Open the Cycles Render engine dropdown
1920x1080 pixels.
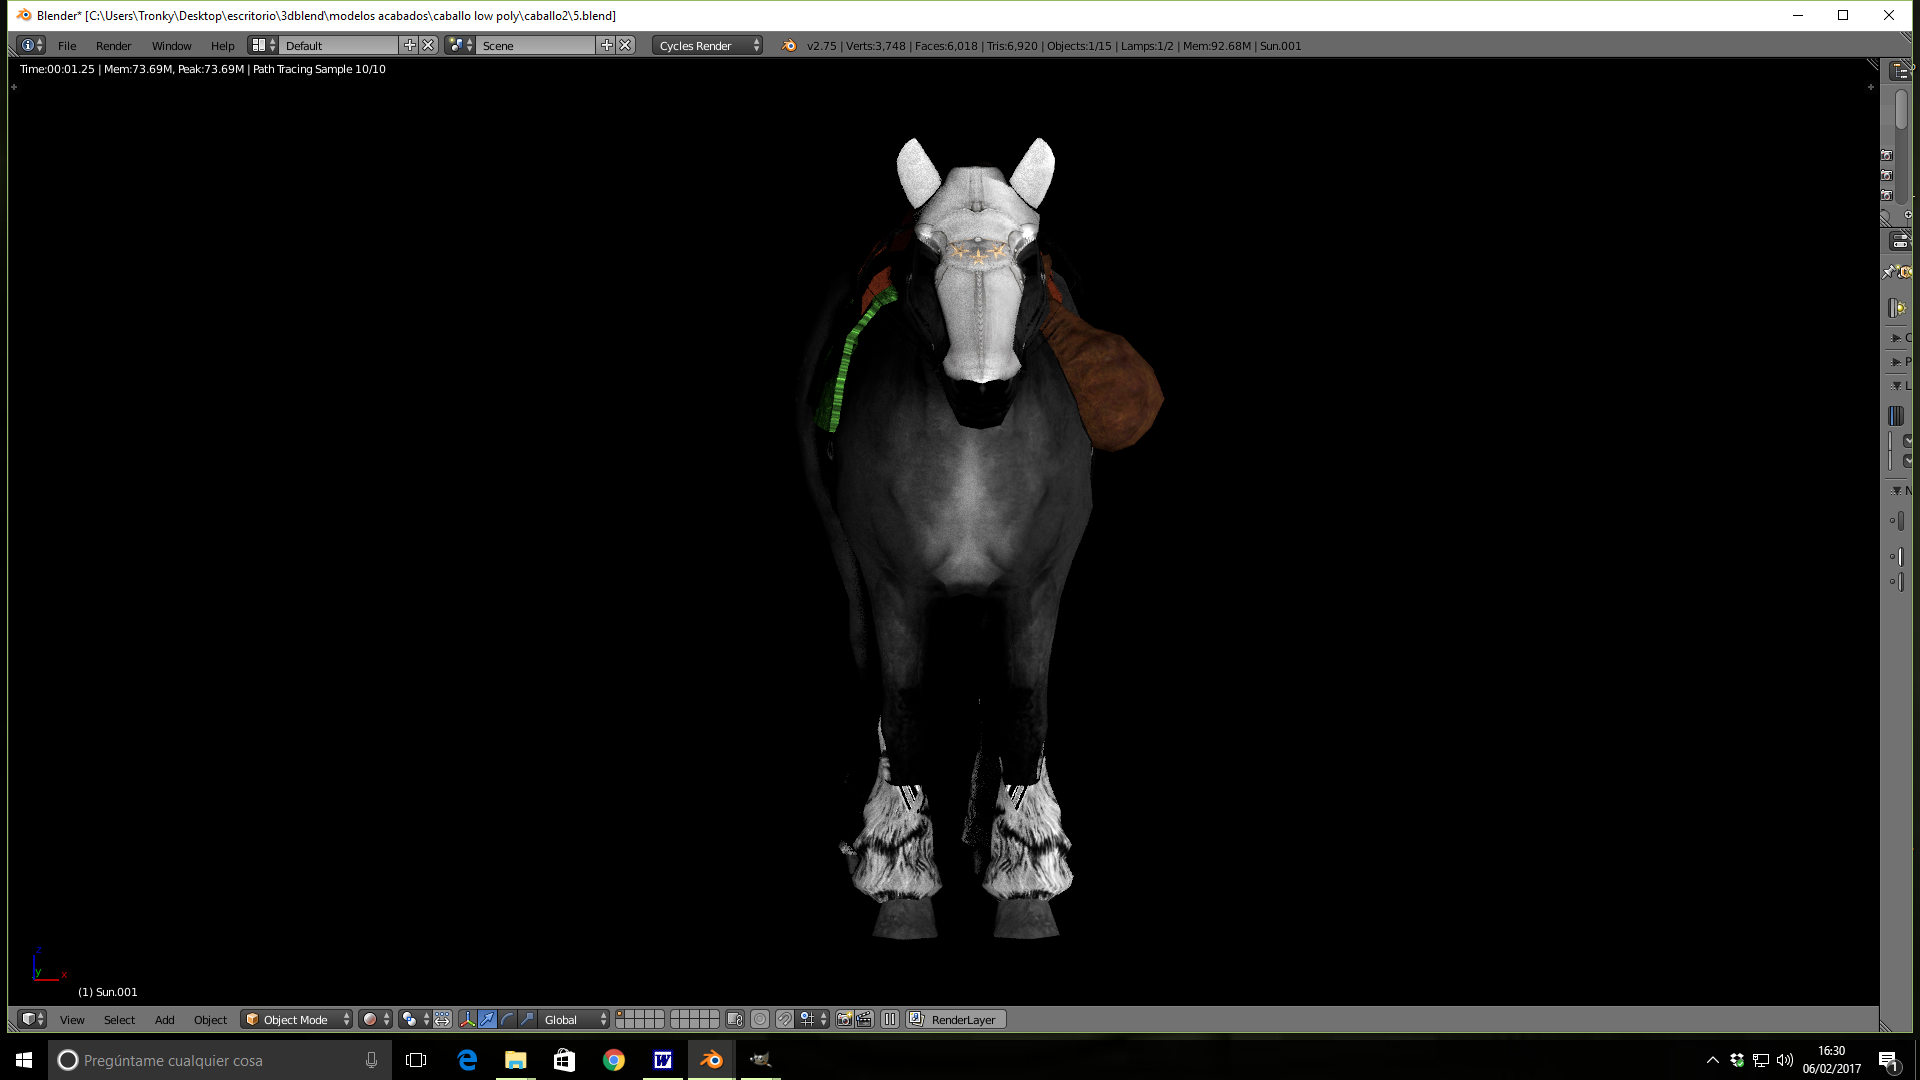[x=708, y=45]
